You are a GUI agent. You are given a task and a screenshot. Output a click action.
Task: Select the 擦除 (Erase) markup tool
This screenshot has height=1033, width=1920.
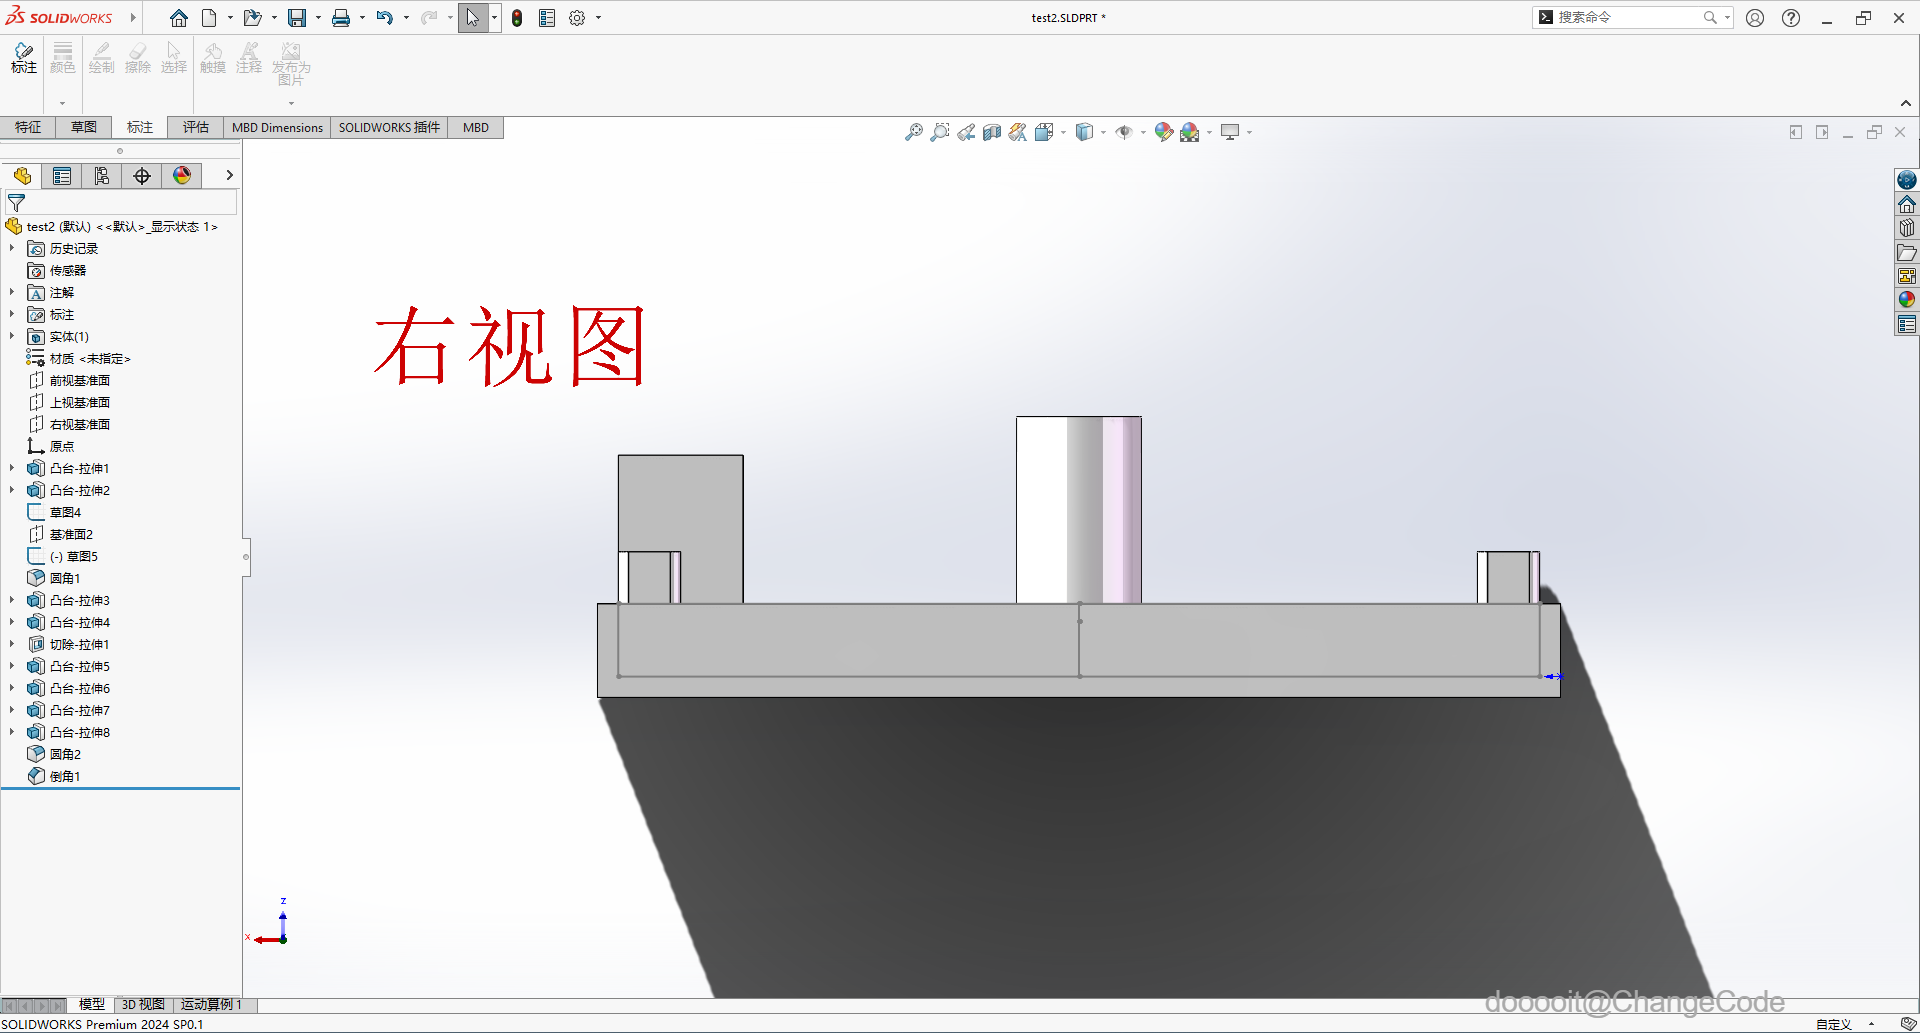coord(137,58)
